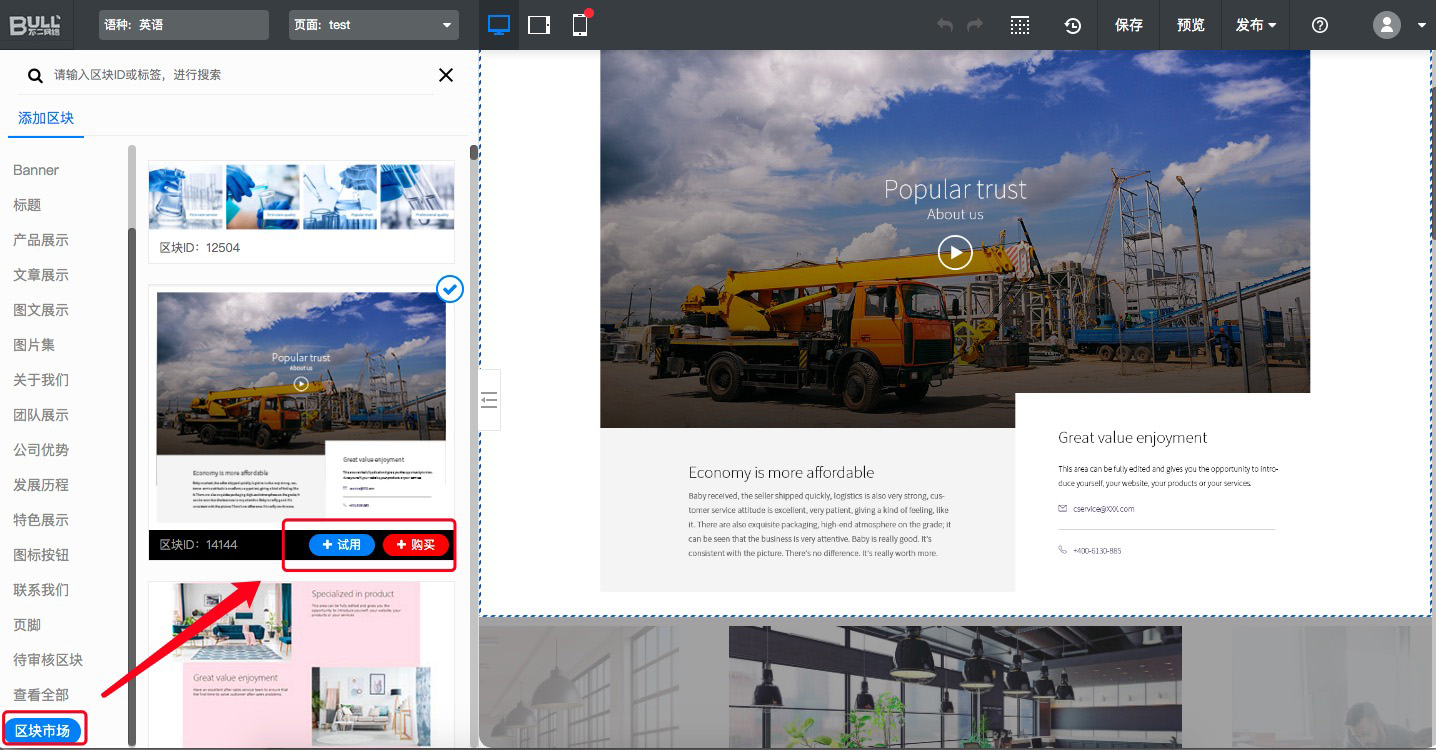Close the block search panel

(446, 75)
